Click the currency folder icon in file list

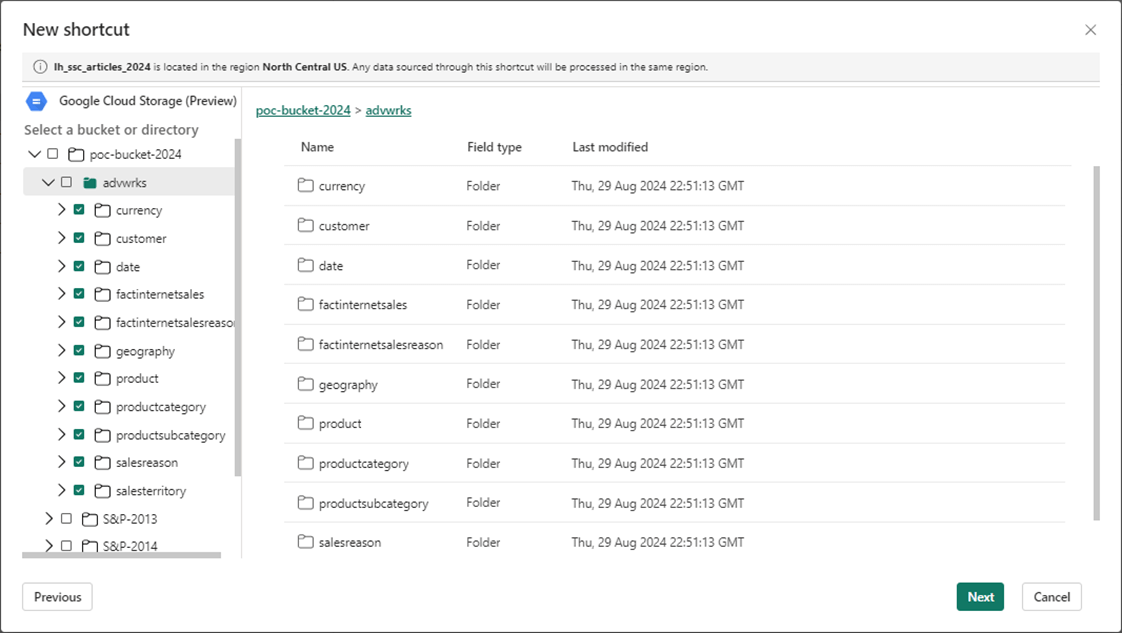(x=306, y=185)
